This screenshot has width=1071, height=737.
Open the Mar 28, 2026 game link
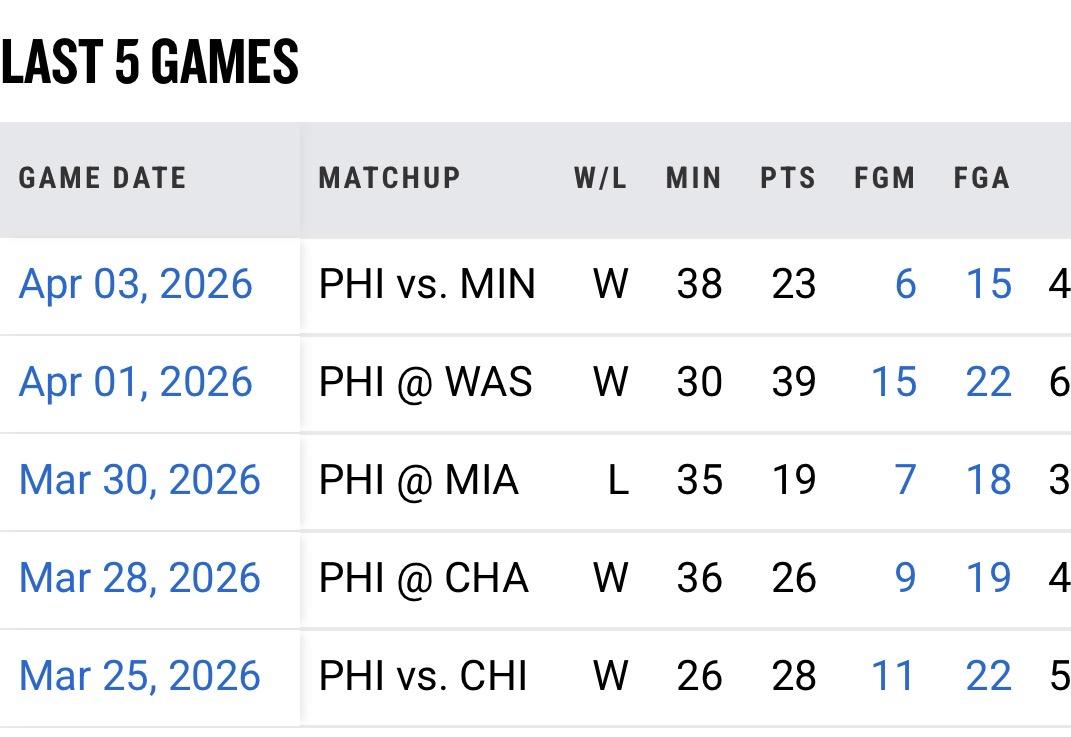click(139, 579)
